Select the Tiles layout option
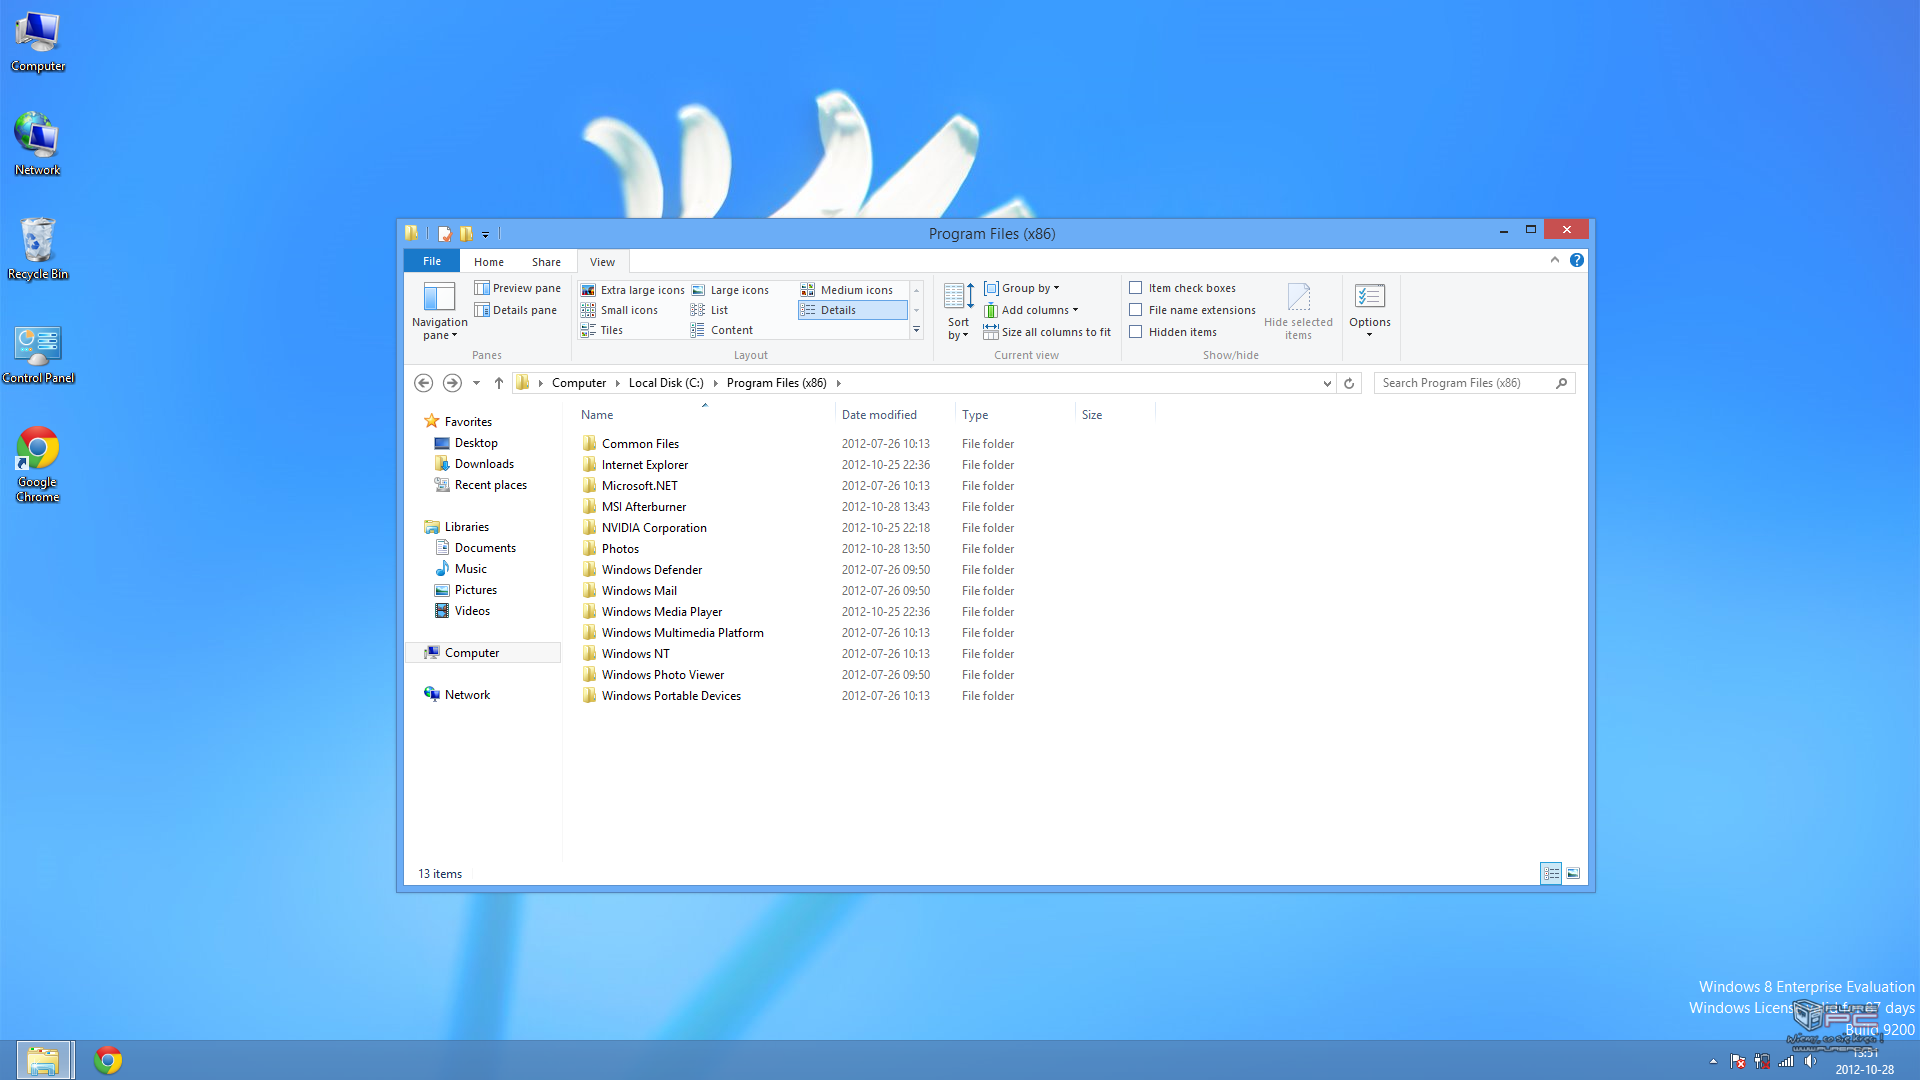 (x=611, y=330)
